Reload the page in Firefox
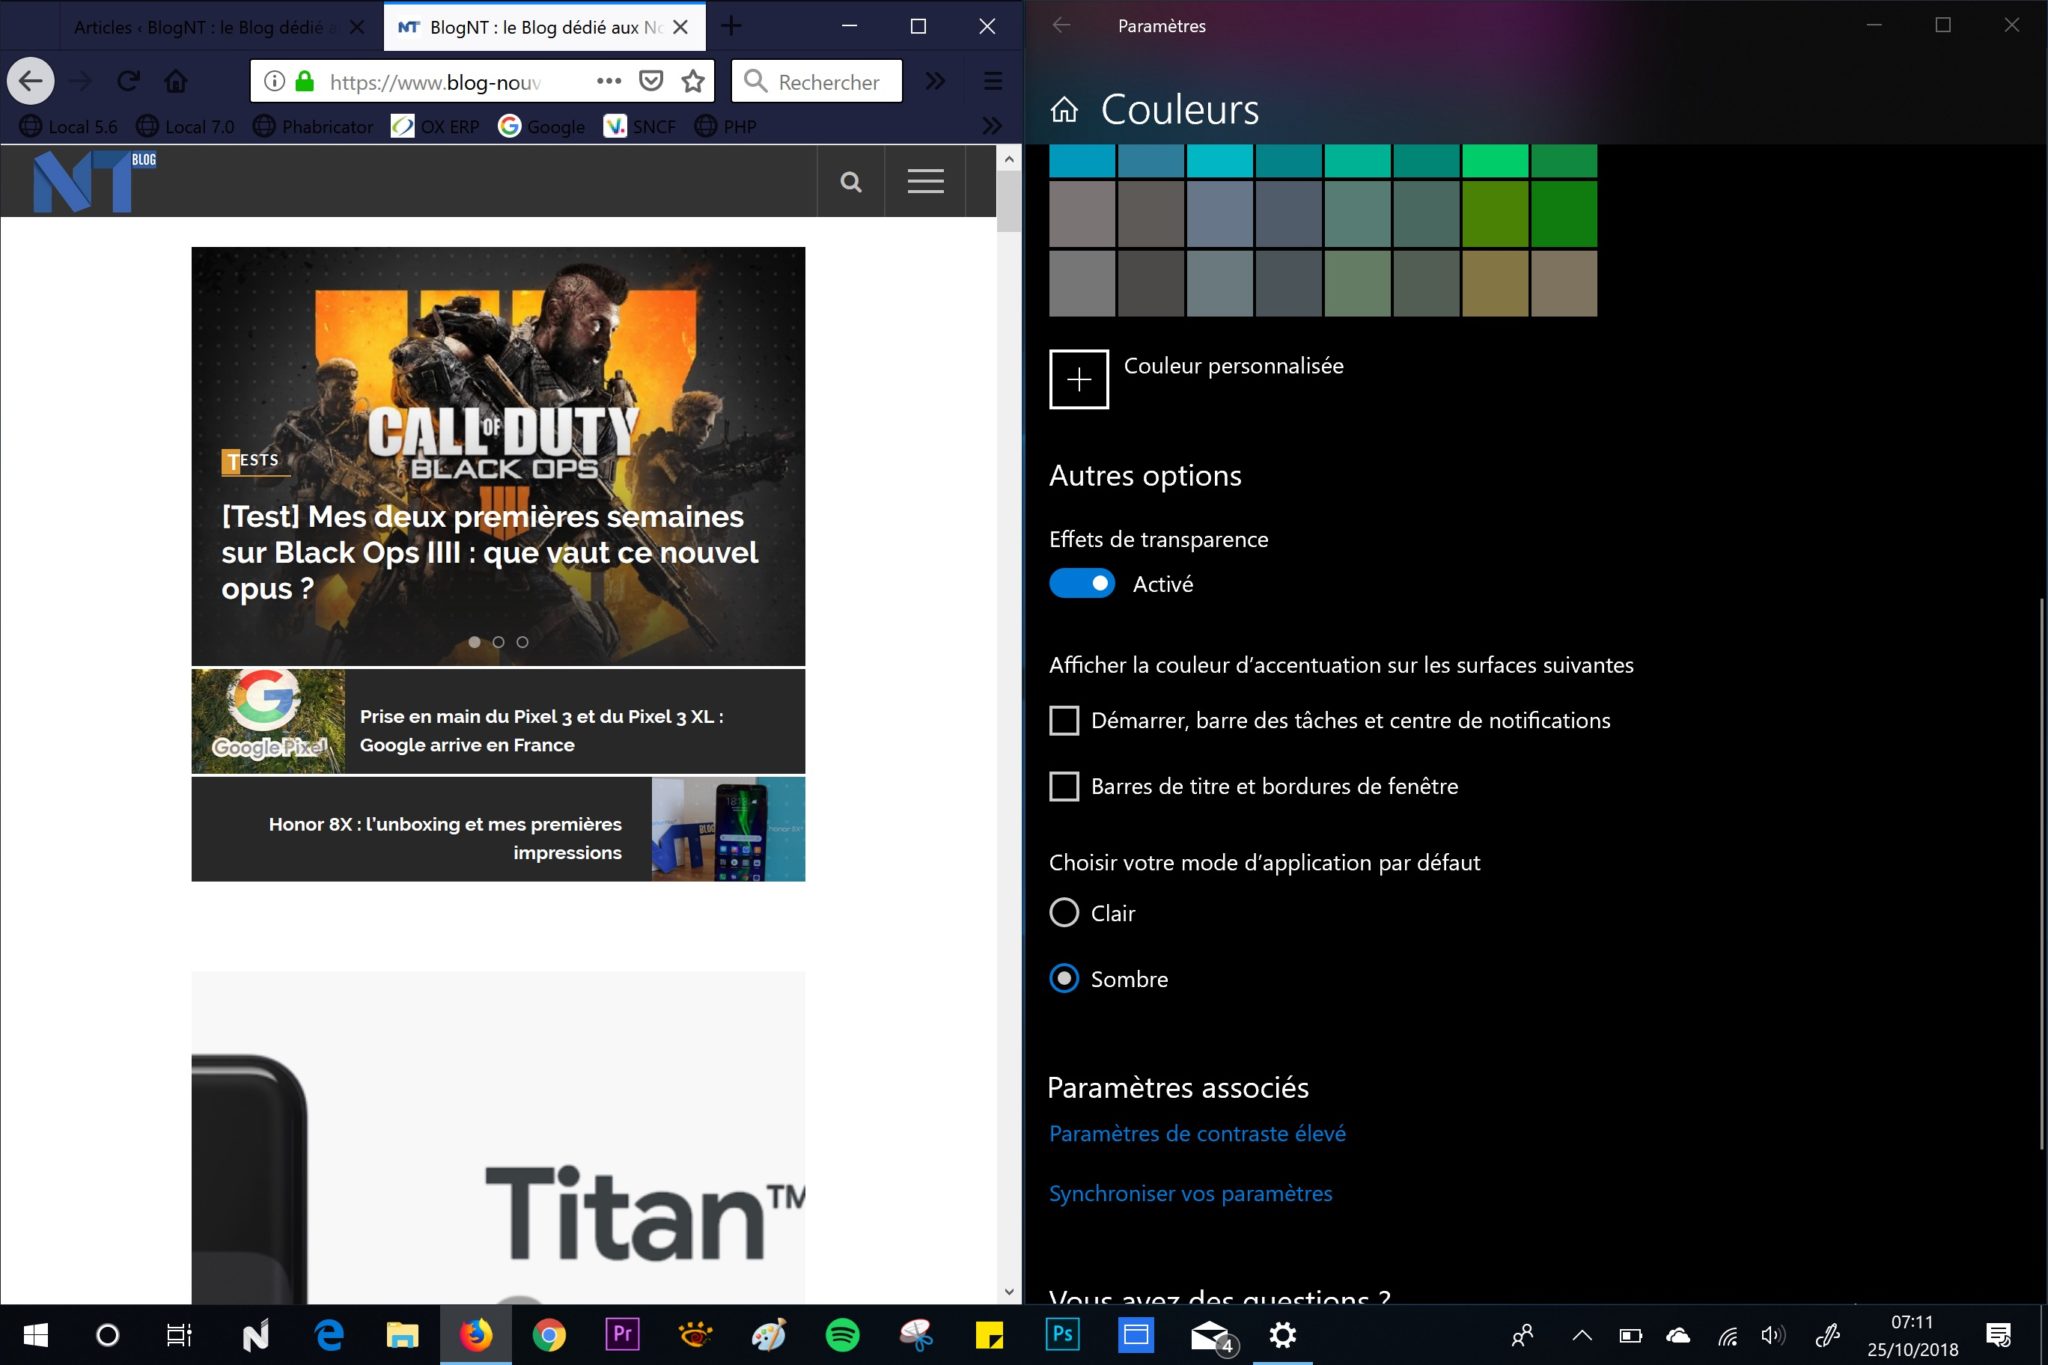This screenshot has width=2048, height=1365. pos(128,81)
